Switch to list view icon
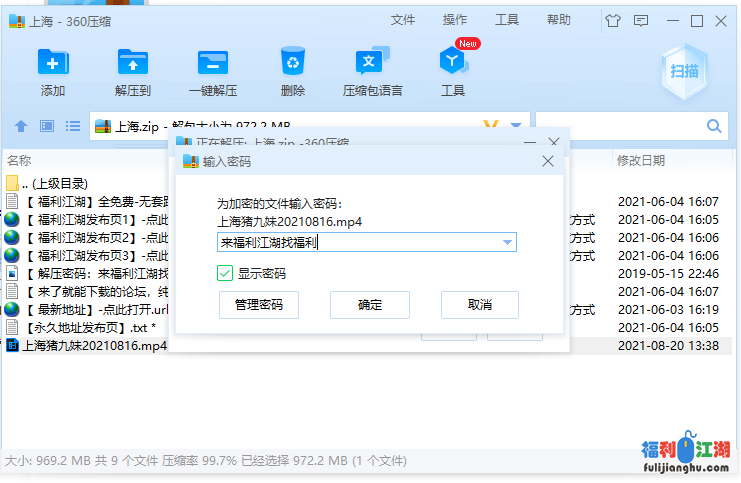This screenshot has height=483, width=741. click(73, 126)
